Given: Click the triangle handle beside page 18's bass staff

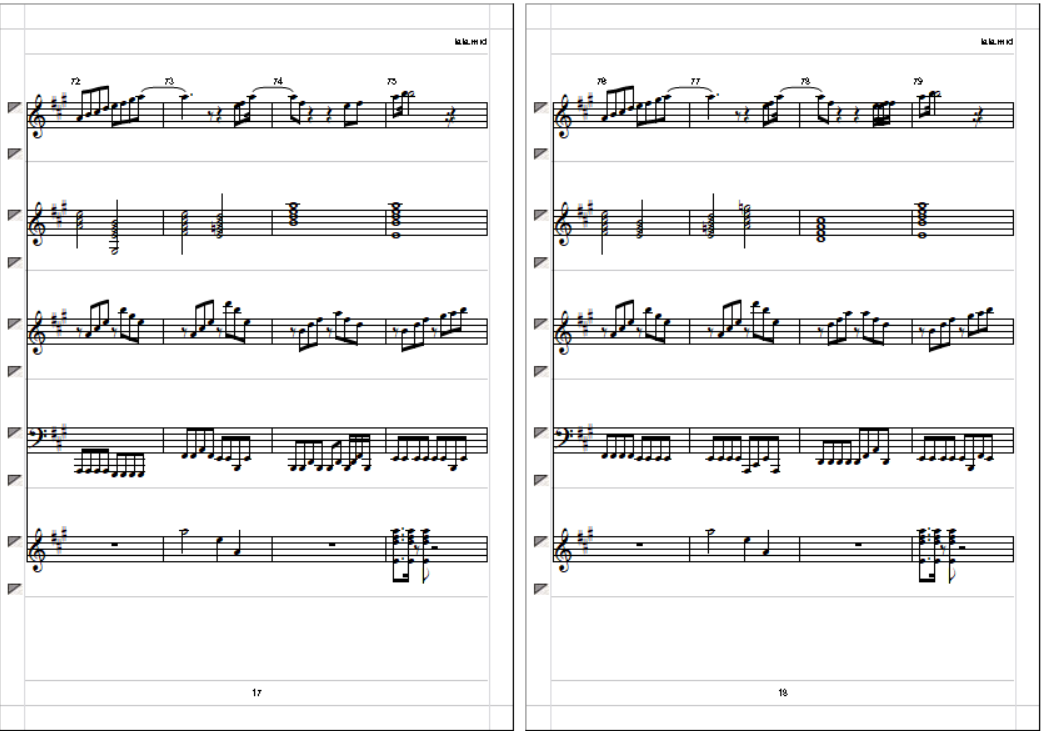Looking at the screenshot, I should 541,432.
